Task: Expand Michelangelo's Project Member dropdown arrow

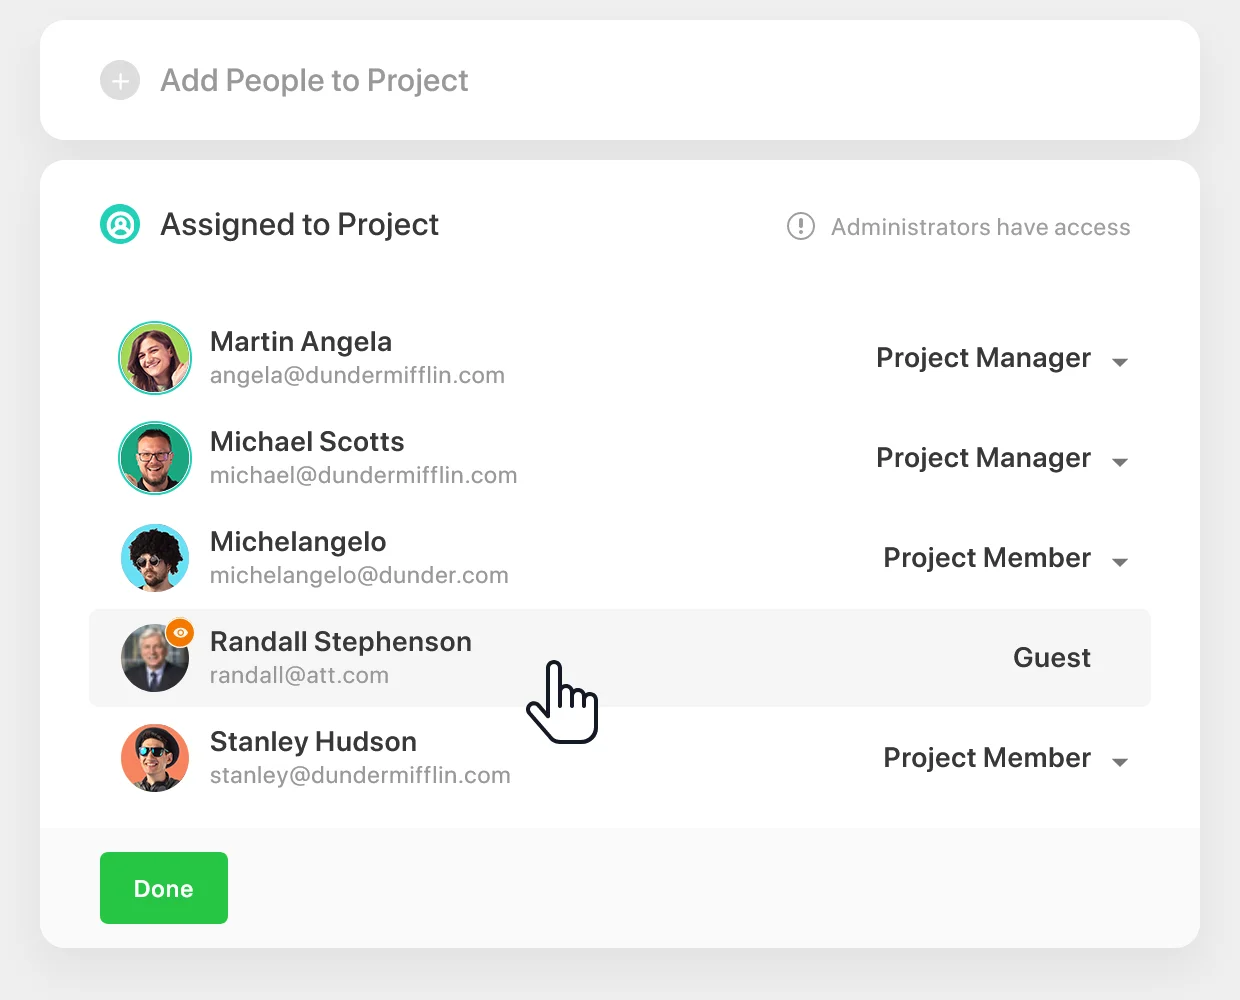Action: pos(1120,562)
